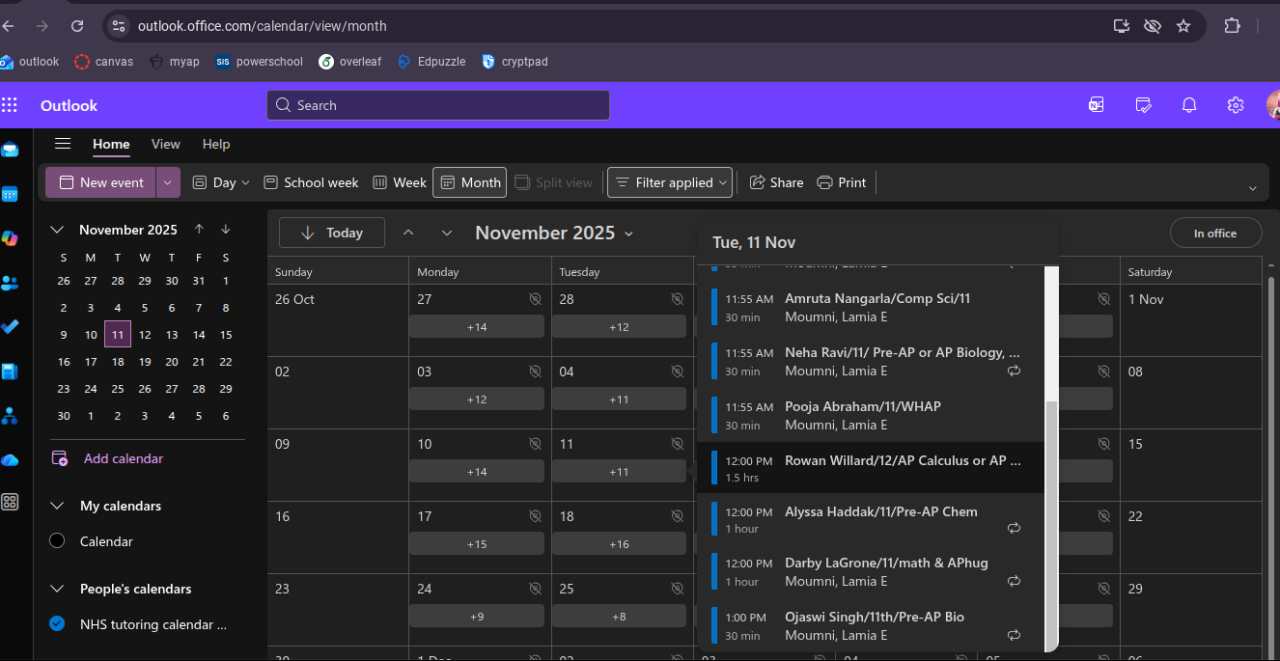Click the Today button
The width and height of the screenshot is (1280, 661).
pyautogui.click(x=331, y=233)
